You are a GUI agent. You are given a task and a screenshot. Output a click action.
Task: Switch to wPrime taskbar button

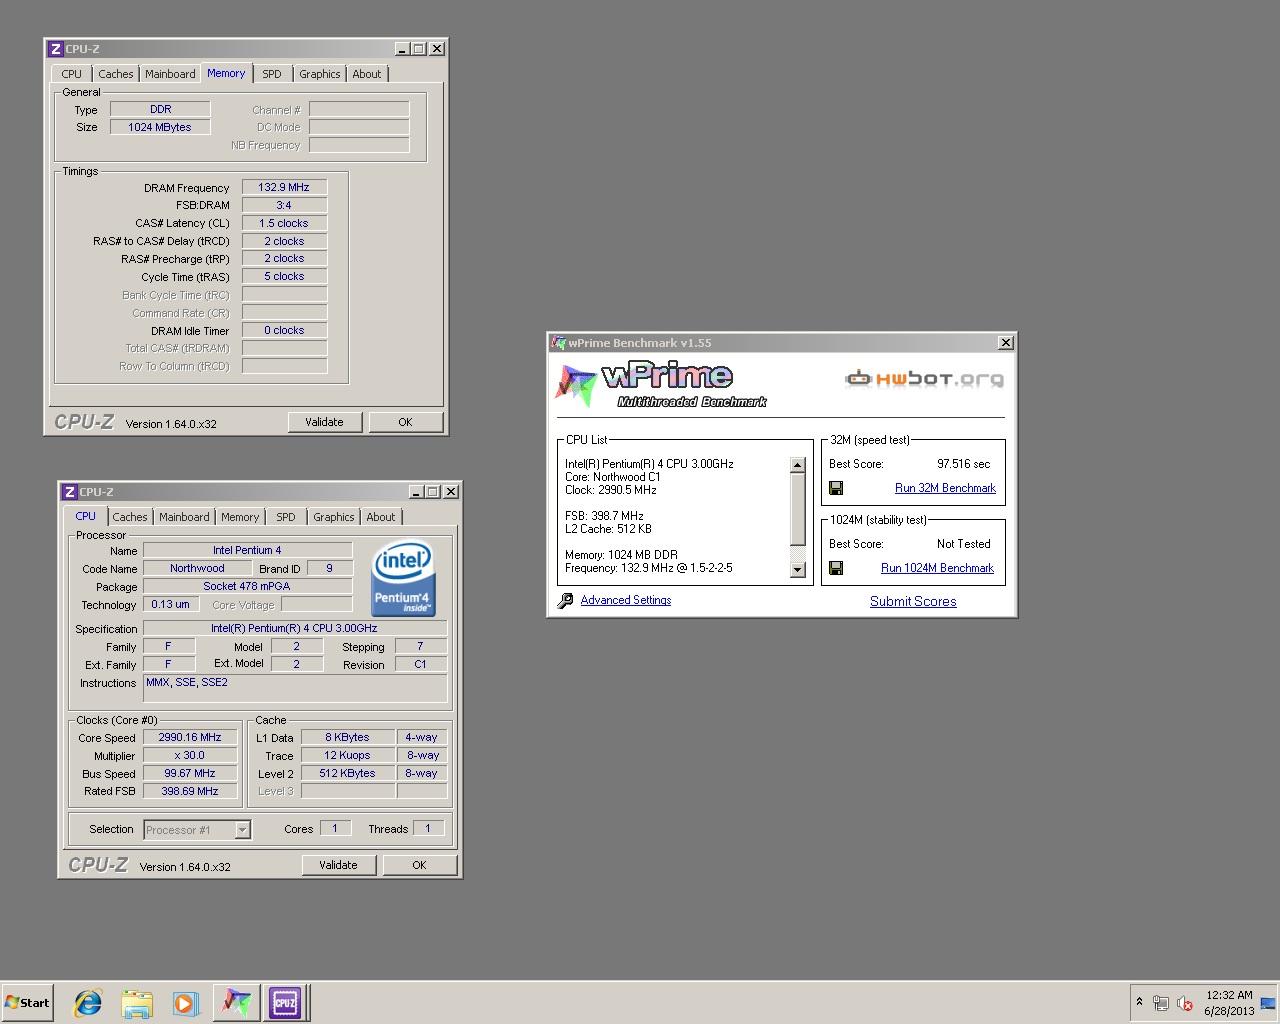(236, 1002)
